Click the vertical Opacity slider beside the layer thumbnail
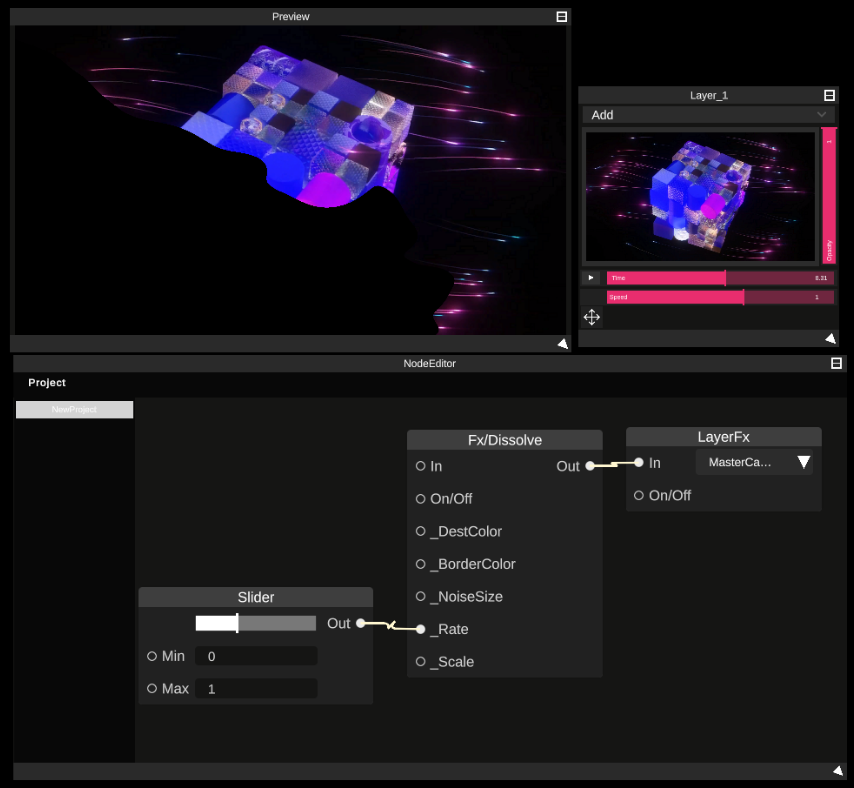 (827, 195)
